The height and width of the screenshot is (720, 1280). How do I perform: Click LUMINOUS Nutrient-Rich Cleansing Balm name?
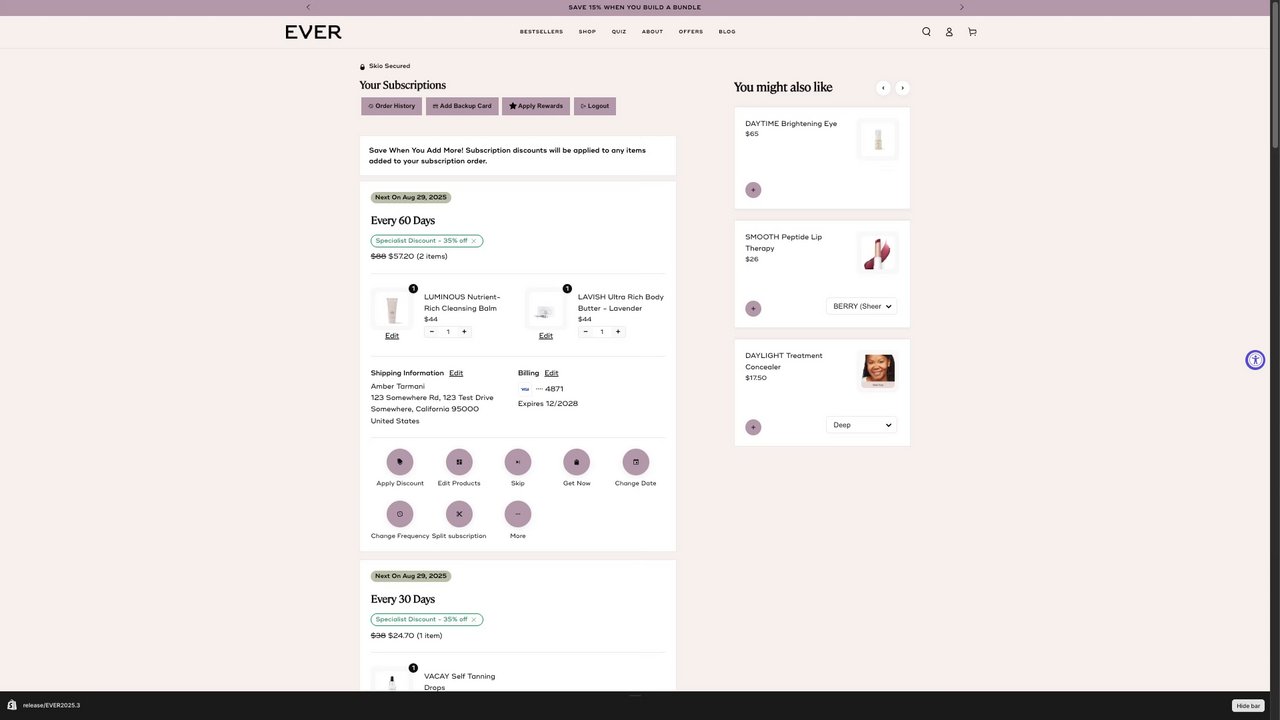point(462,303)
